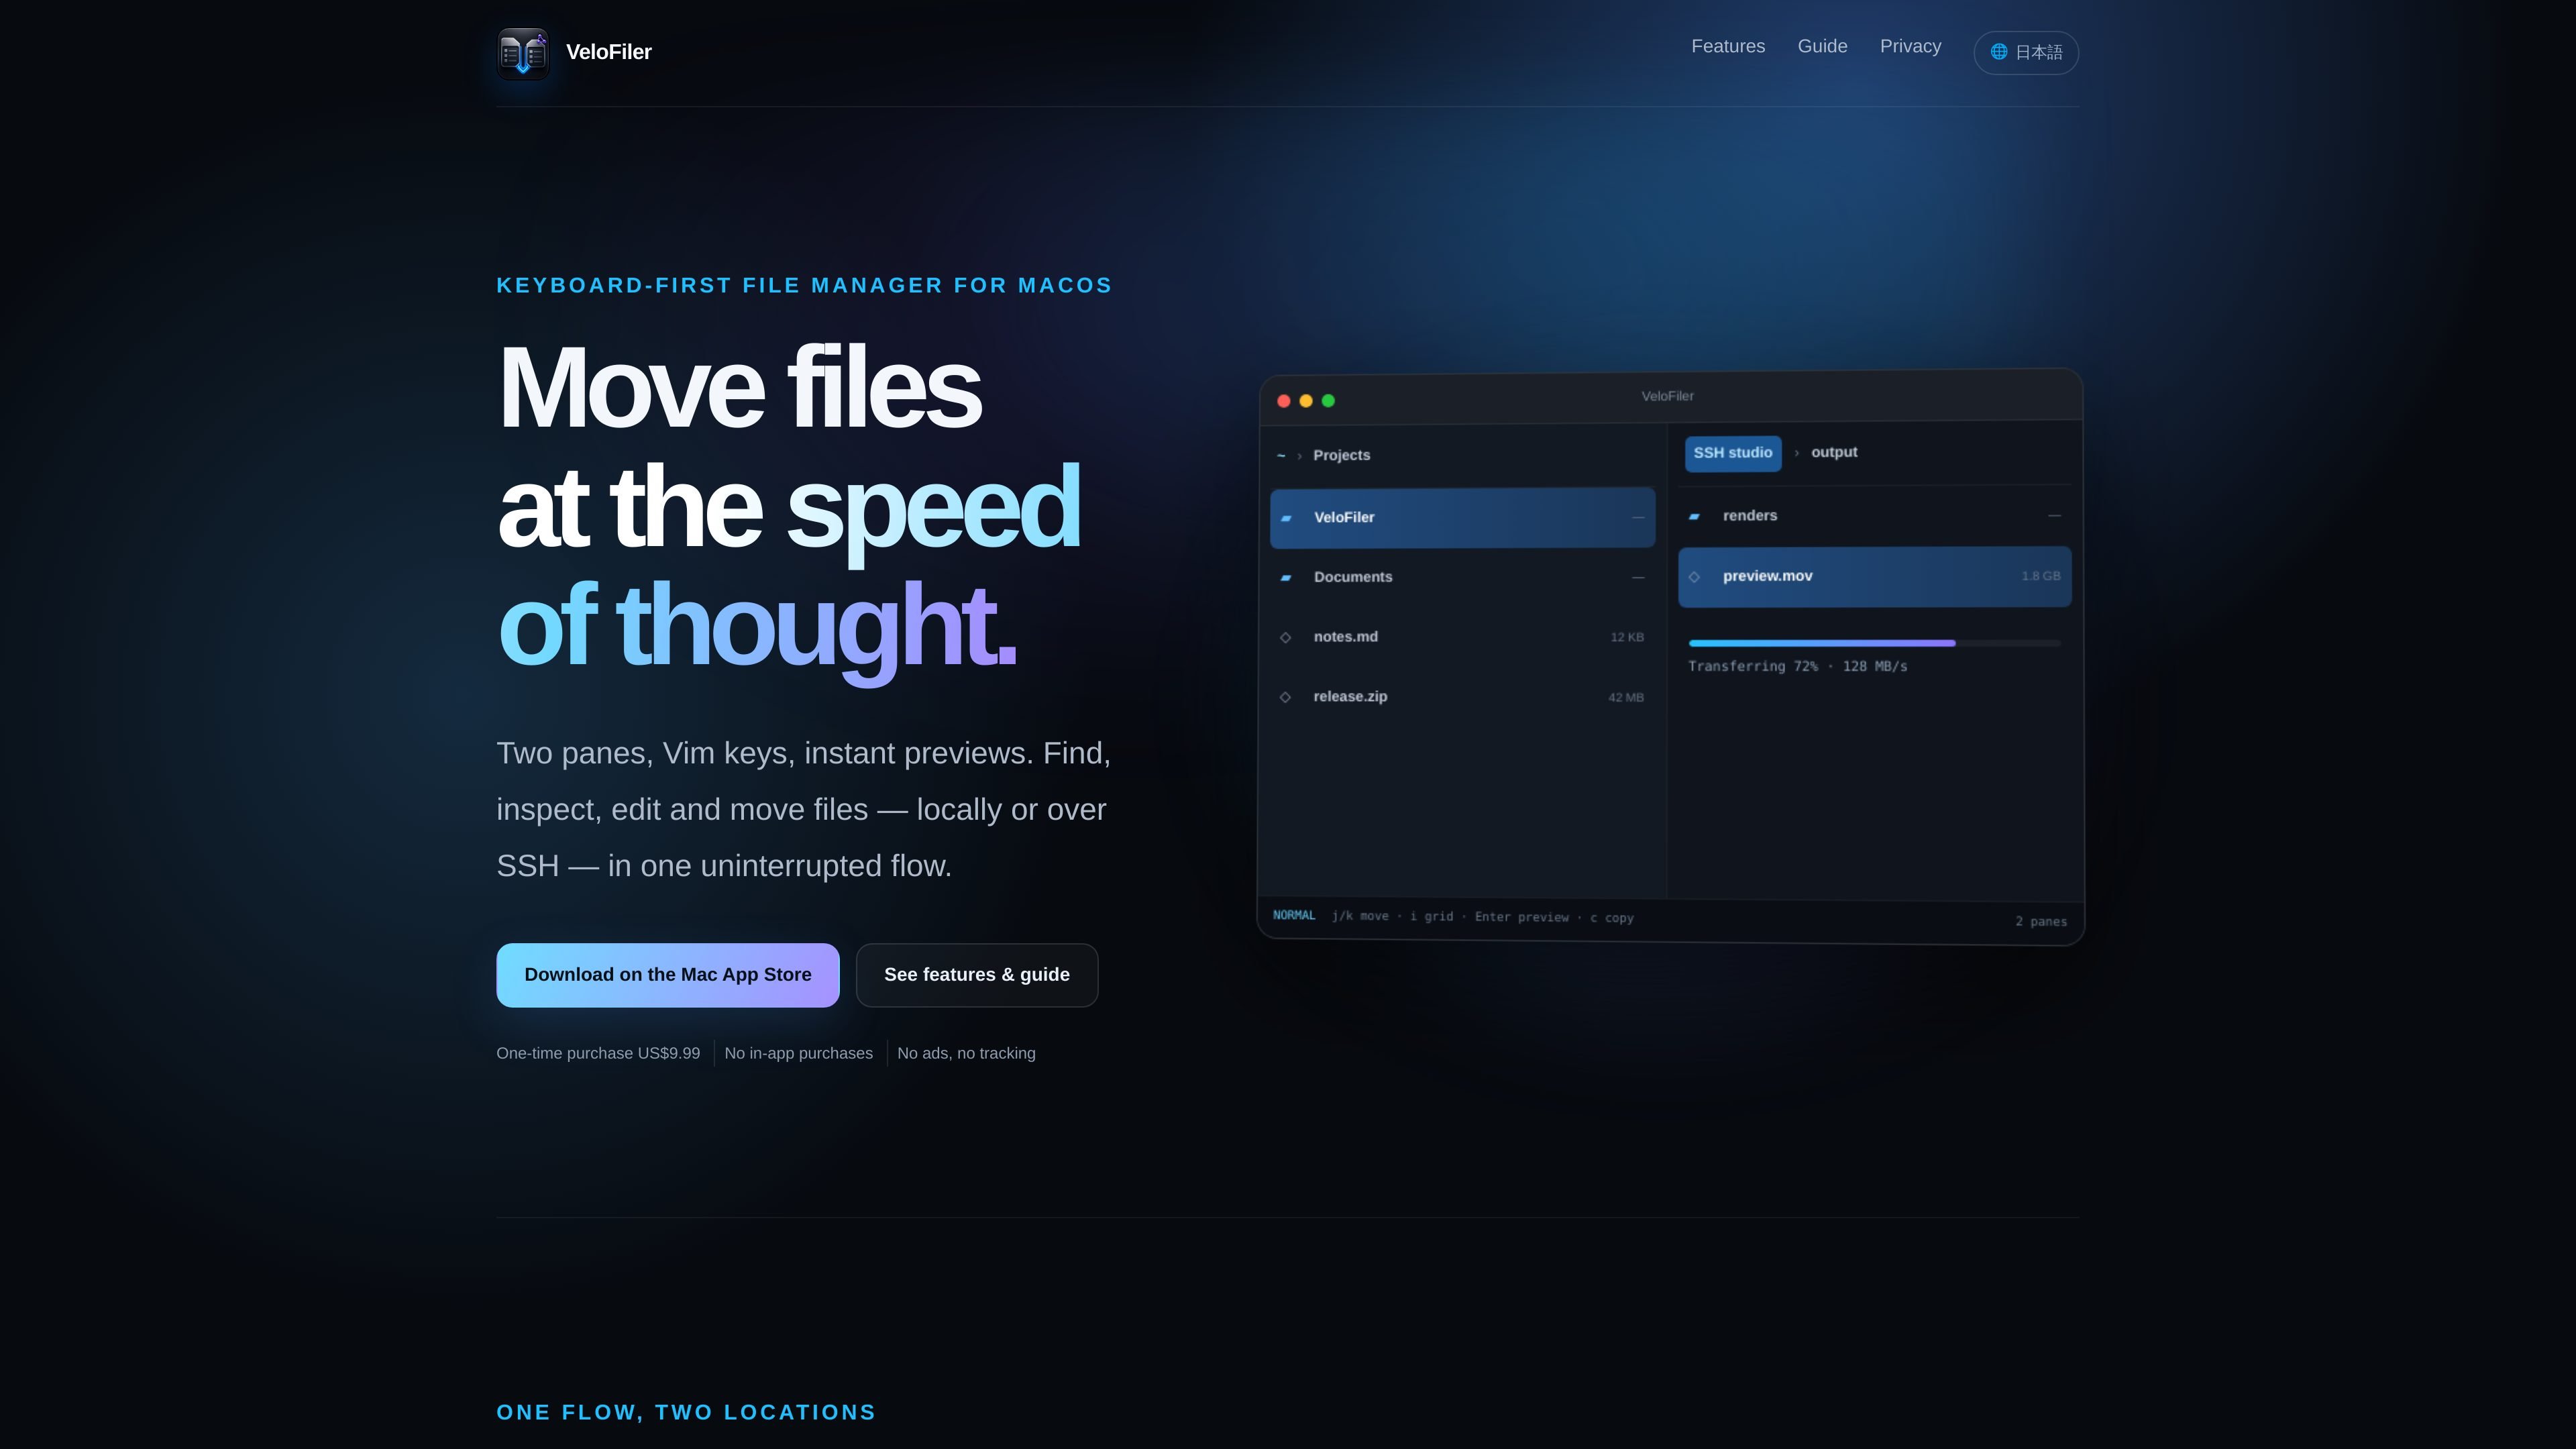This screenshot has width=2576, height=1449.
Task: Click the c copy hint in status bar
Action: 1612,918
